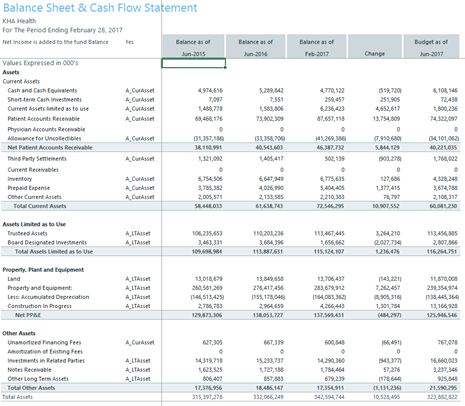Screen dimensions: 465x406
Task: Select the Cash and Cash Equivalents row label
Action: click(x=42, y=90)
